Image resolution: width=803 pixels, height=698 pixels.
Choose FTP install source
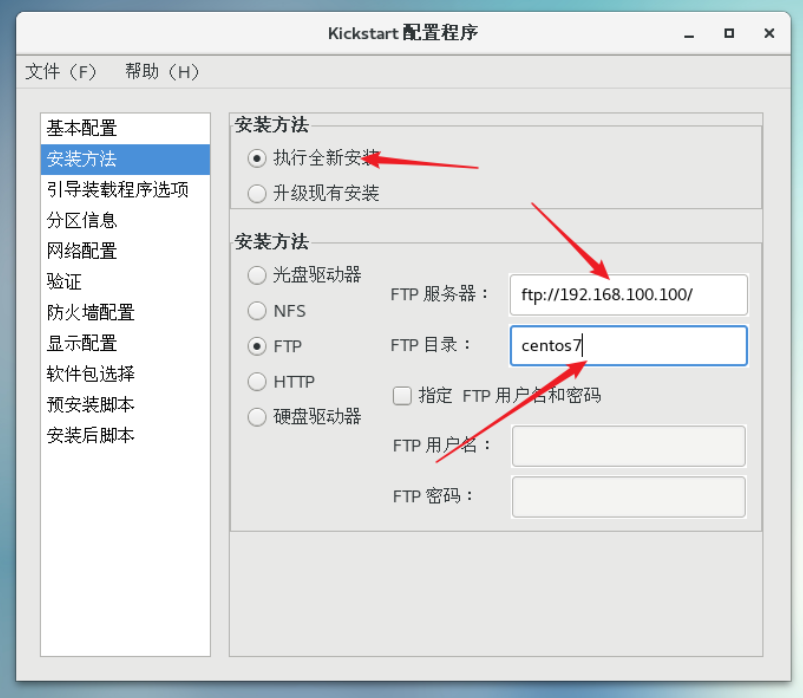257,346
